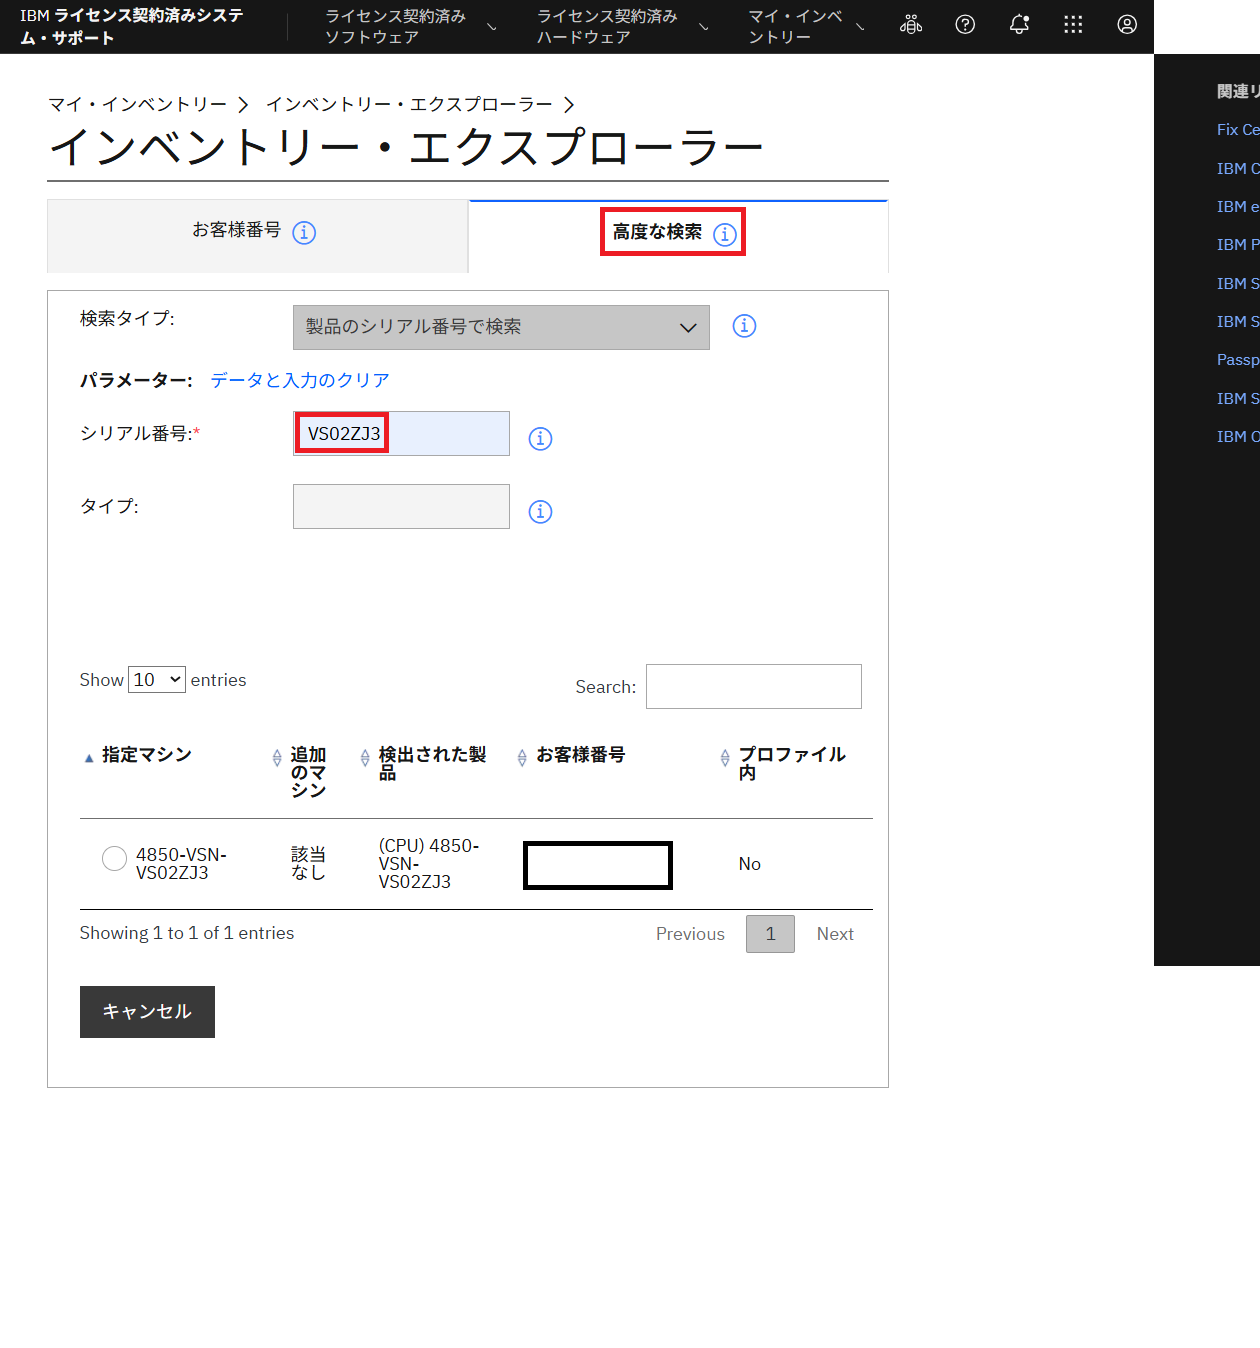Go to Next page of results

pyautogui.click(x=835, y=934)
